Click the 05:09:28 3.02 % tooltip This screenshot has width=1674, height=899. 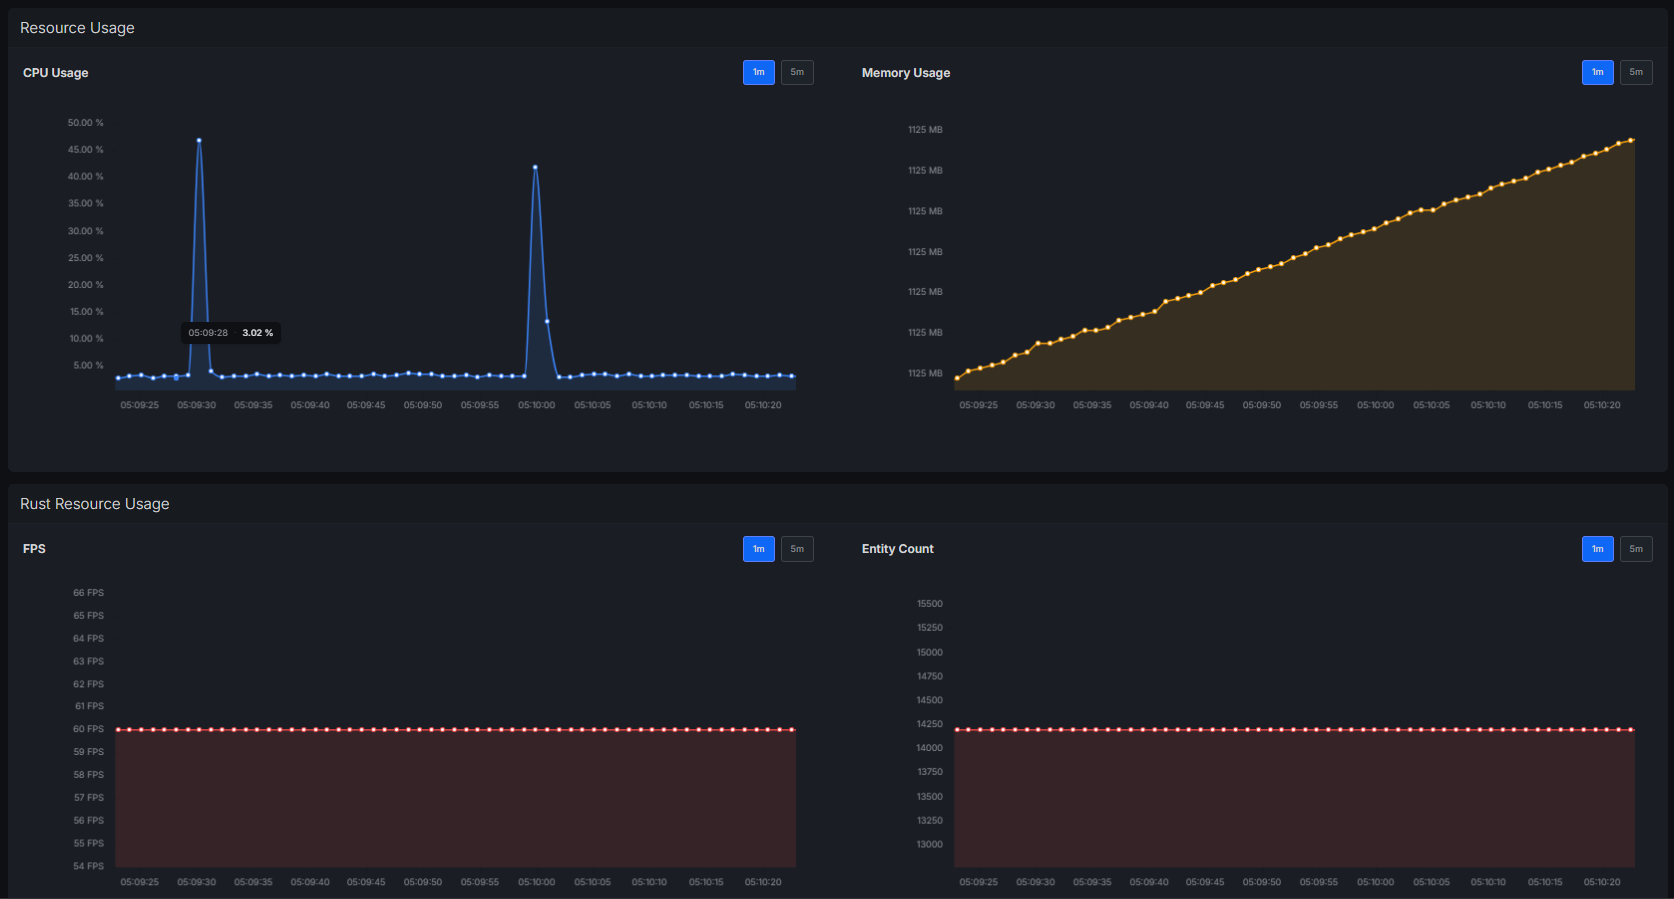pyautogui.click(x=230, y=333)
